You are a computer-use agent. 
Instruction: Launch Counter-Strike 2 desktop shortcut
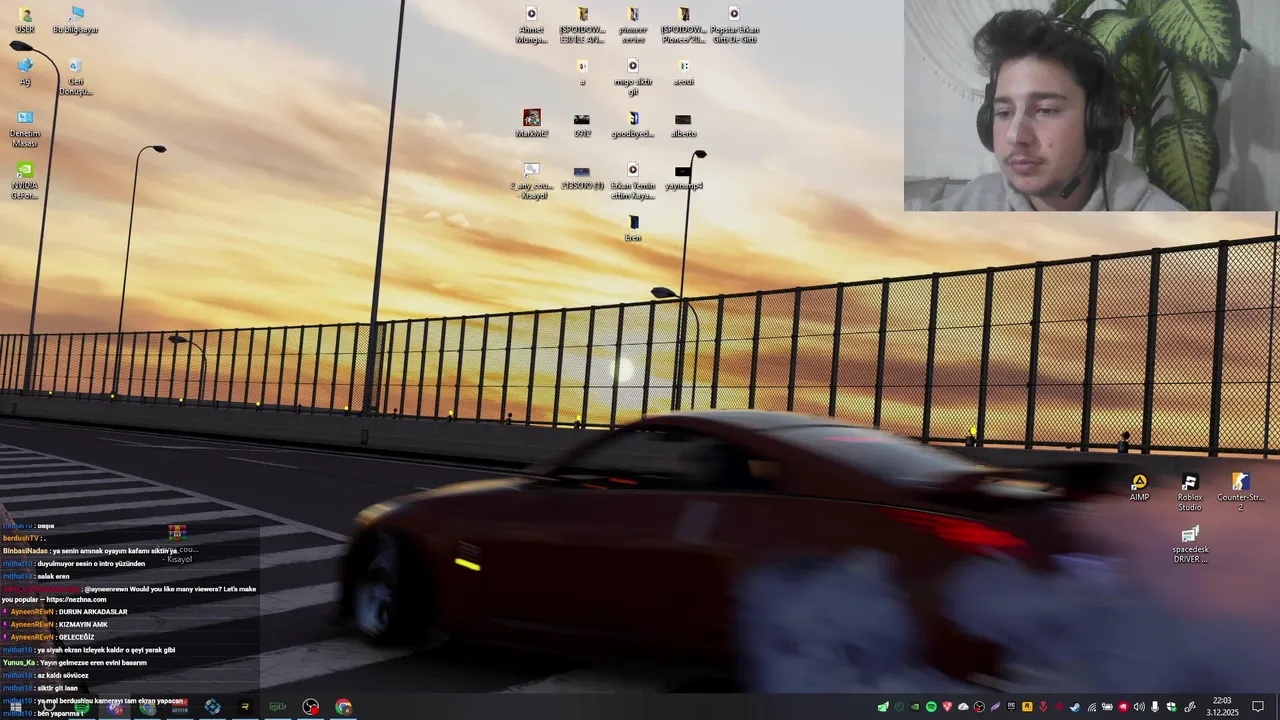click(1241, 493)
